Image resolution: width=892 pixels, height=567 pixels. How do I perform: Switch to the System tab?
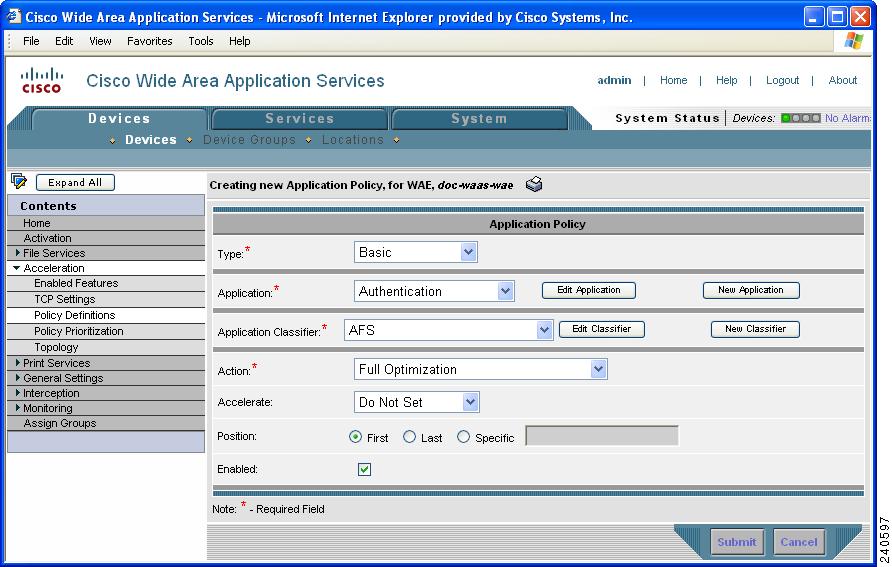tap(479, 119)
